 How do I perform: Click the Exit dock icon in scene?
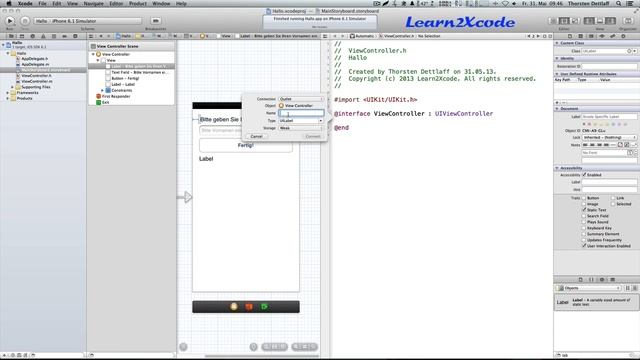264,307
